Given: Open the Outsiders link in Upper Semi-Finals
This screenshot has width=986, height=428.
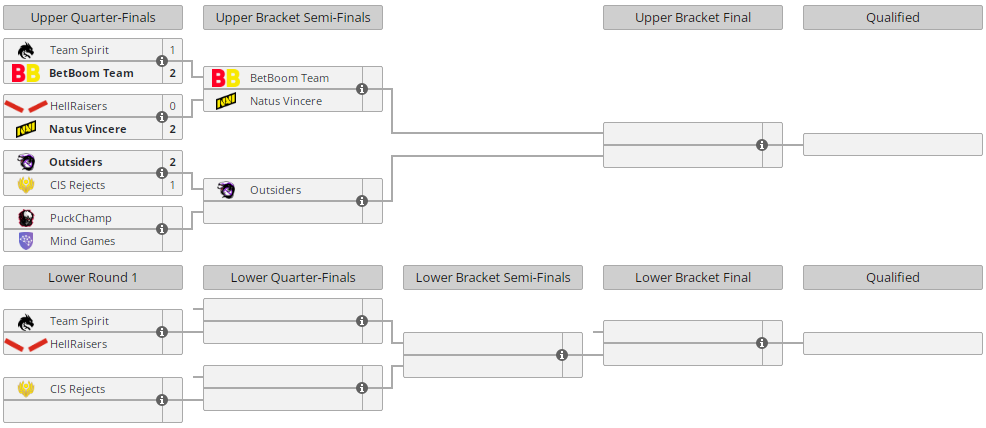Looking at the screenshot, I should point(275,190).
